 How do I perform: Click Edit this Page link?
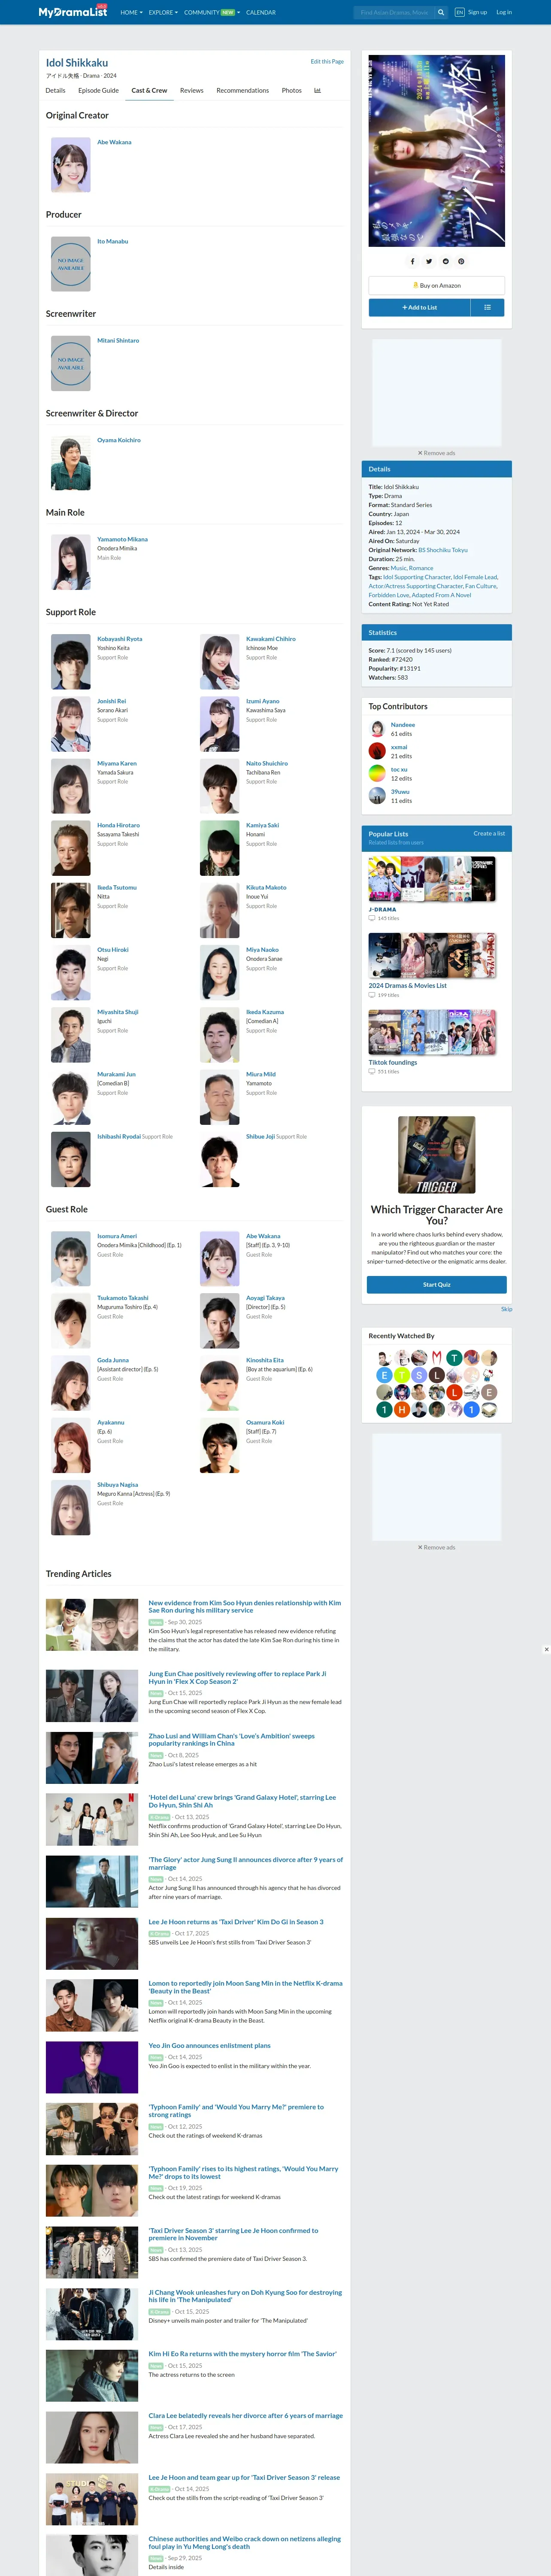(327, 61)
